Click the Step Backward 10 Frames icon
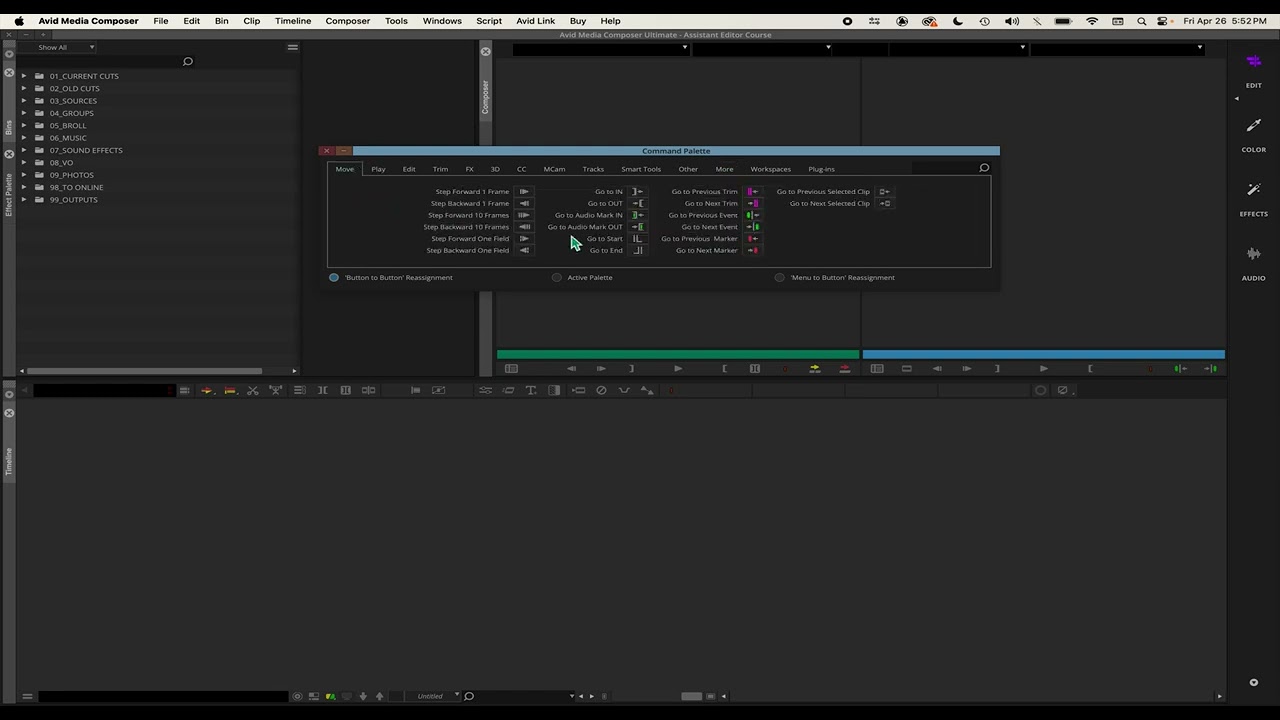 click(x=523, y=227)
